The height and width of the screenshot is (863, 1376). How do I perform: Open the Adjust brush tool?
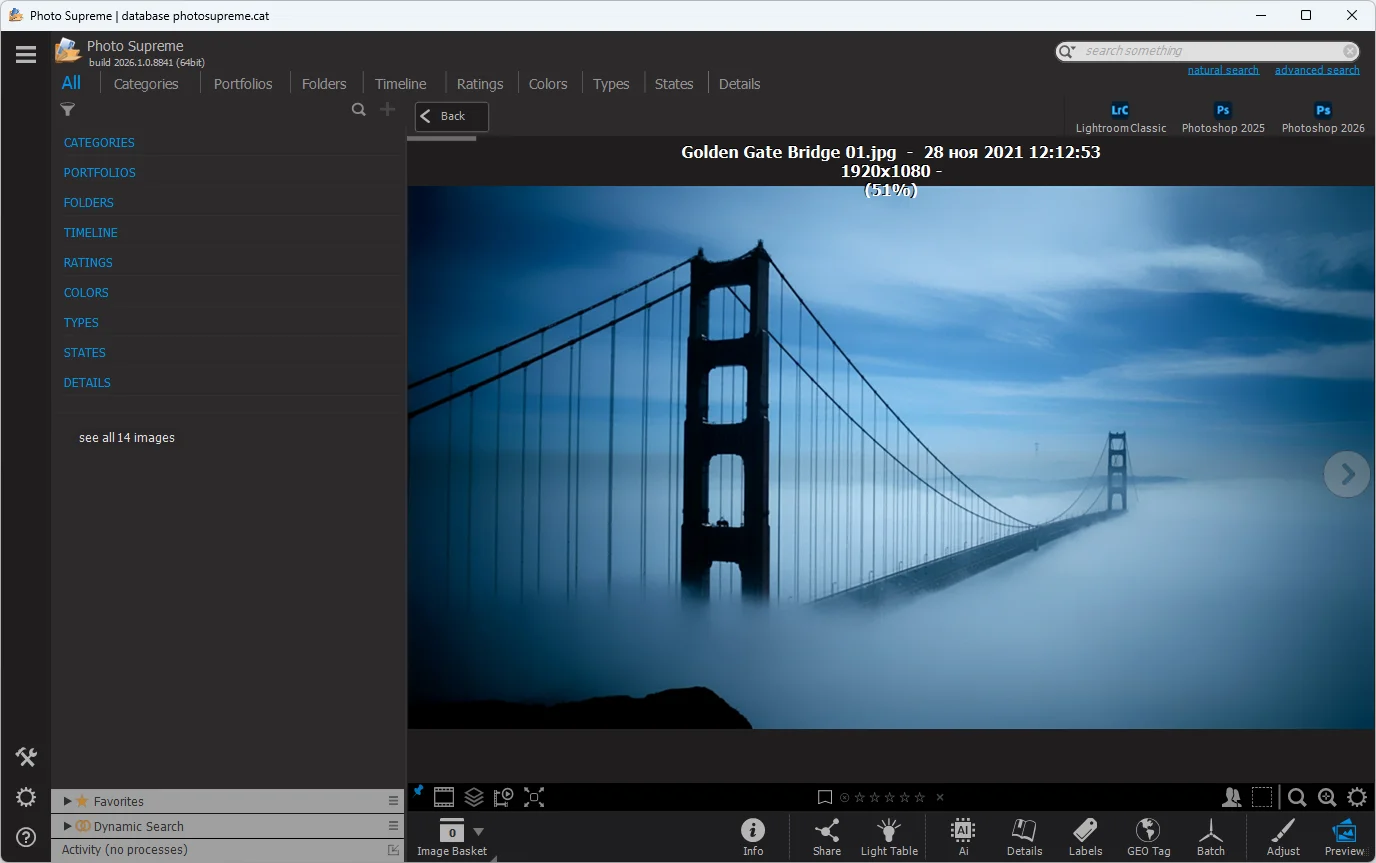(x=1283, y=836)
